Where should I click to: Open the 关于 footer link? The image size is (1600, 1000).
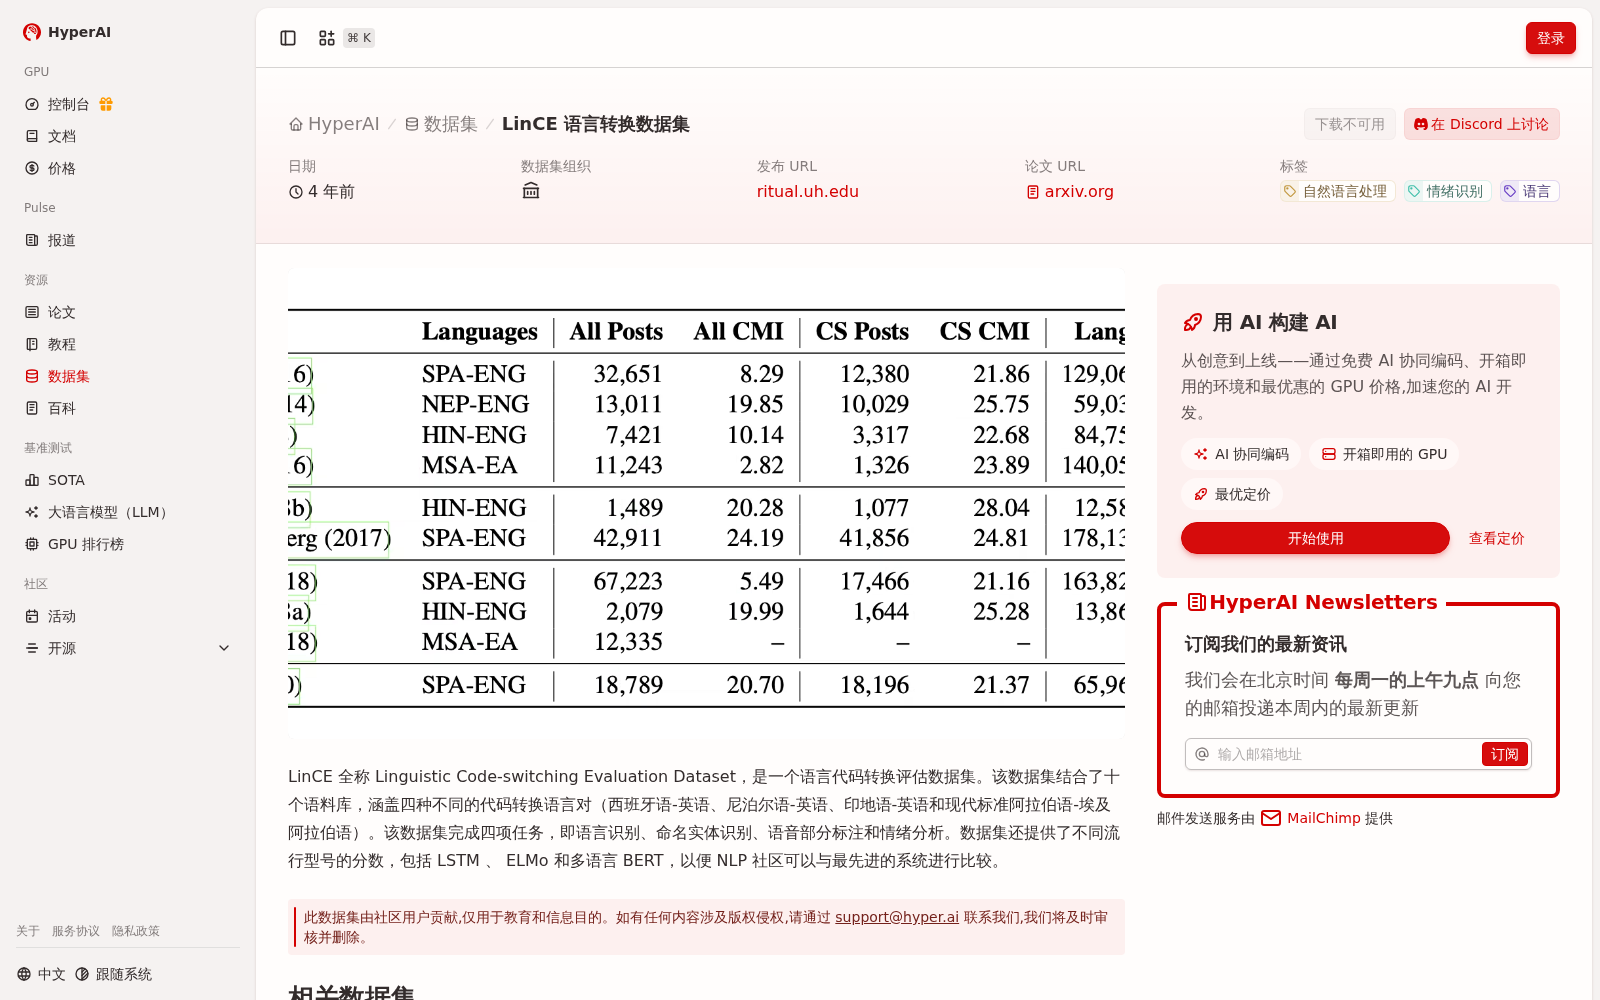tap(28, 931)
